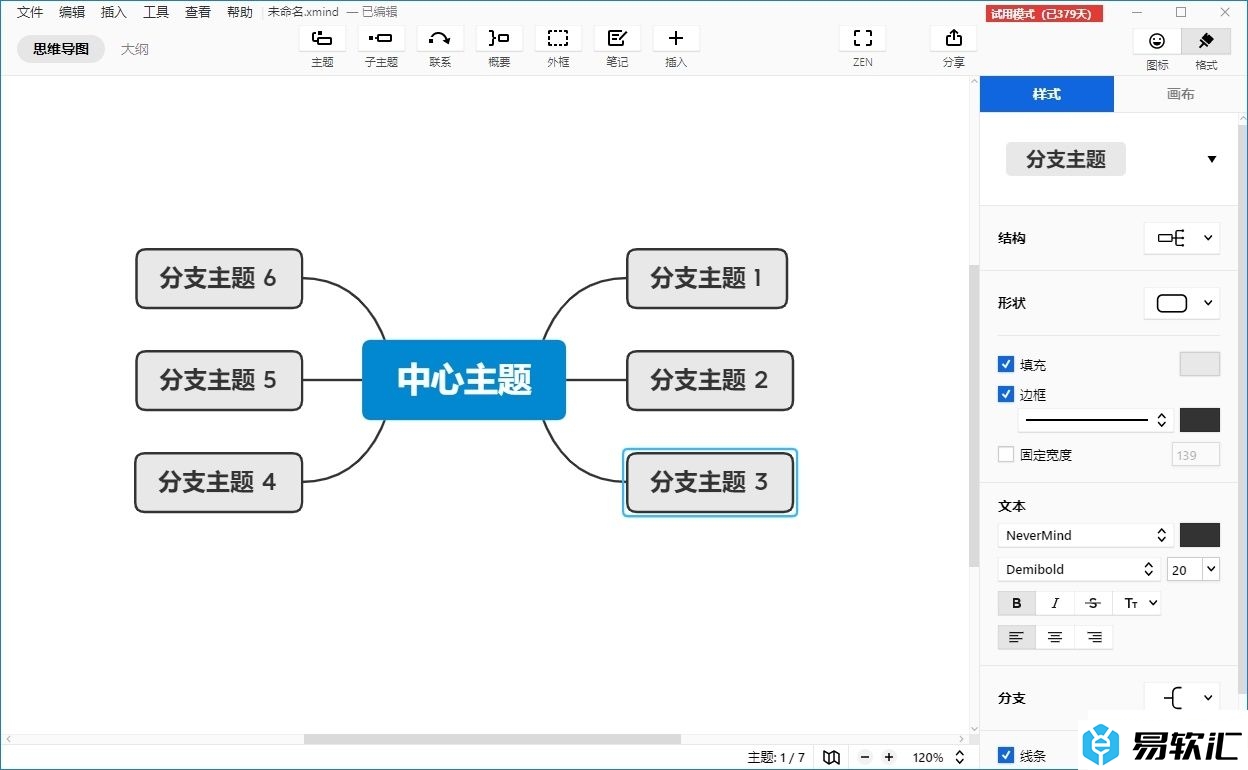This screenshot has width=1248, height=770.
Task: Switch to Outline (大纲) view
Action: coord(135,48)
